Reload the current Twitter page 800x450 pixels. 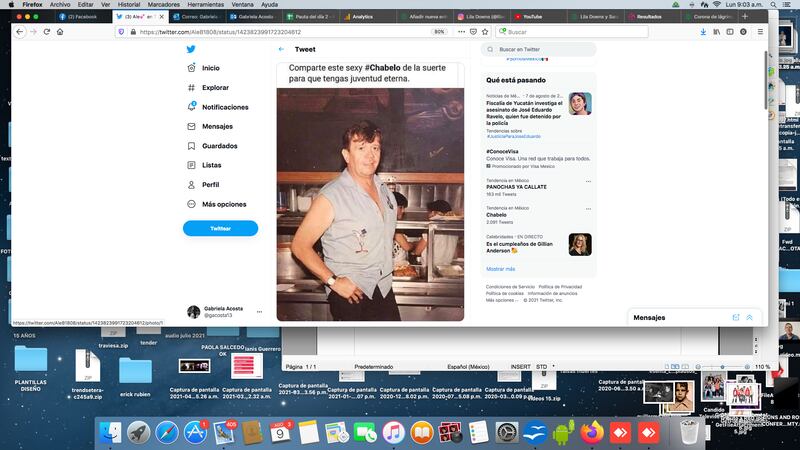(46, 32)
